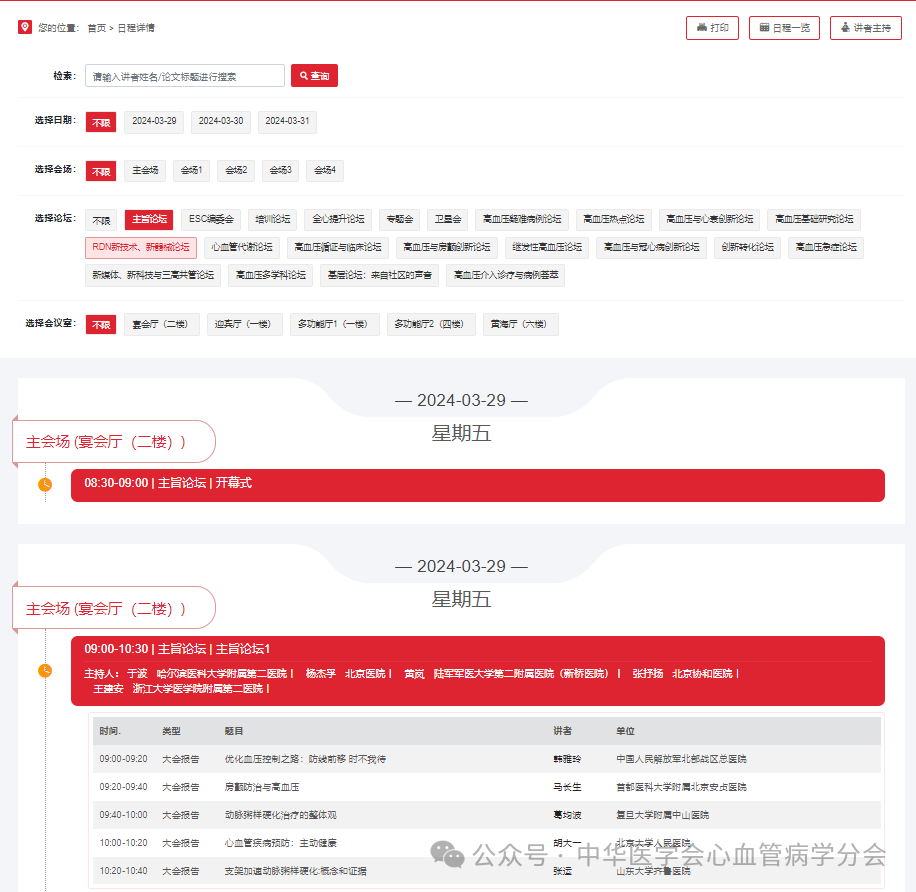Filter by room 宴会厅（二楼）
Screen dimensions: 916x892
point(161,325)
